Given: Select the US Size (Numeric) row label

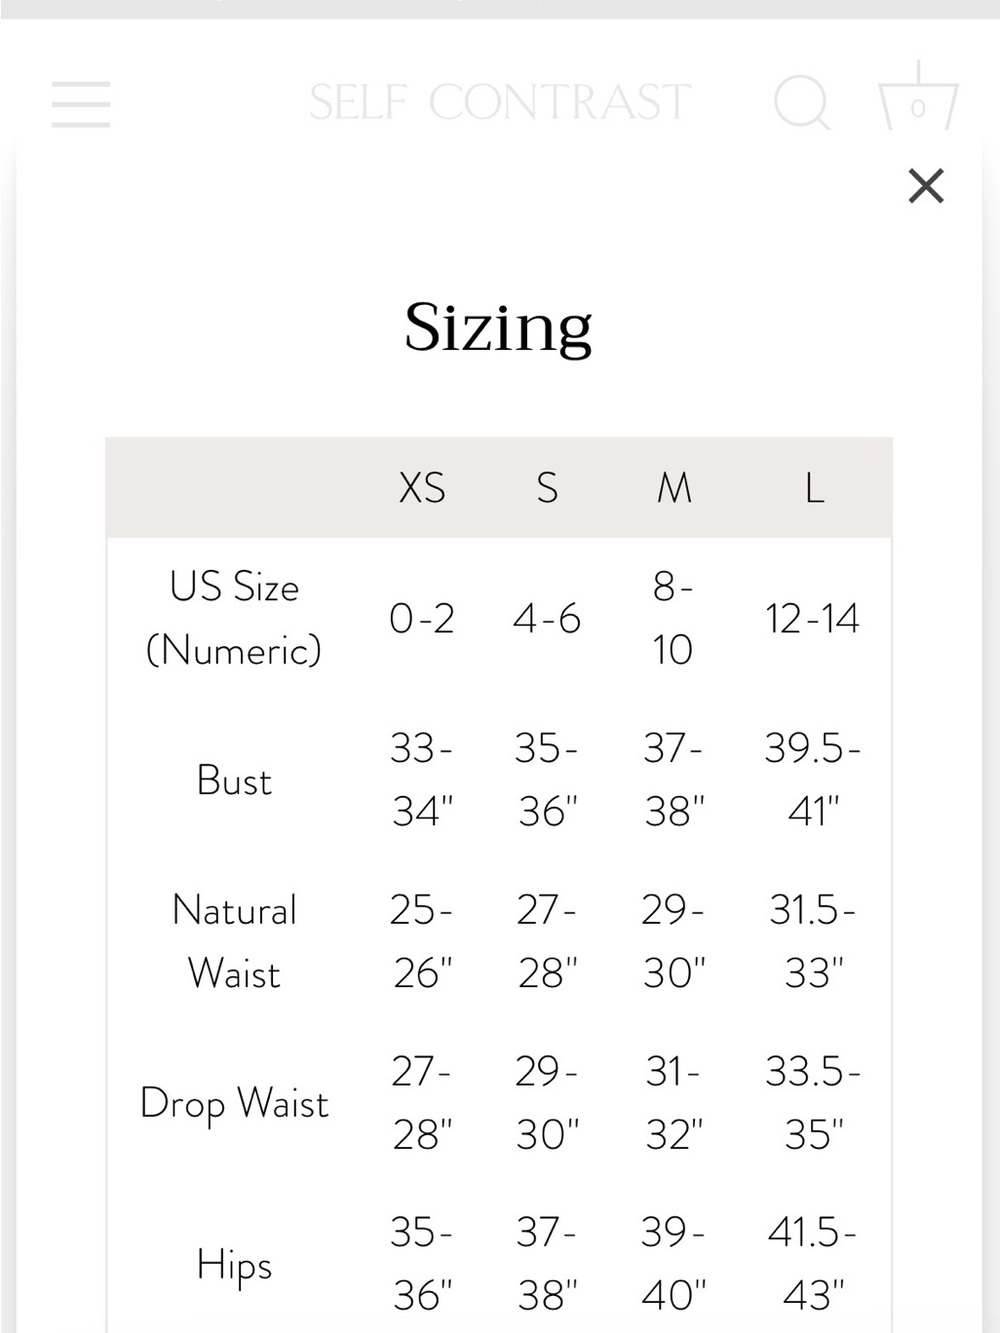Looking at the screenshot, I should 234,618.
